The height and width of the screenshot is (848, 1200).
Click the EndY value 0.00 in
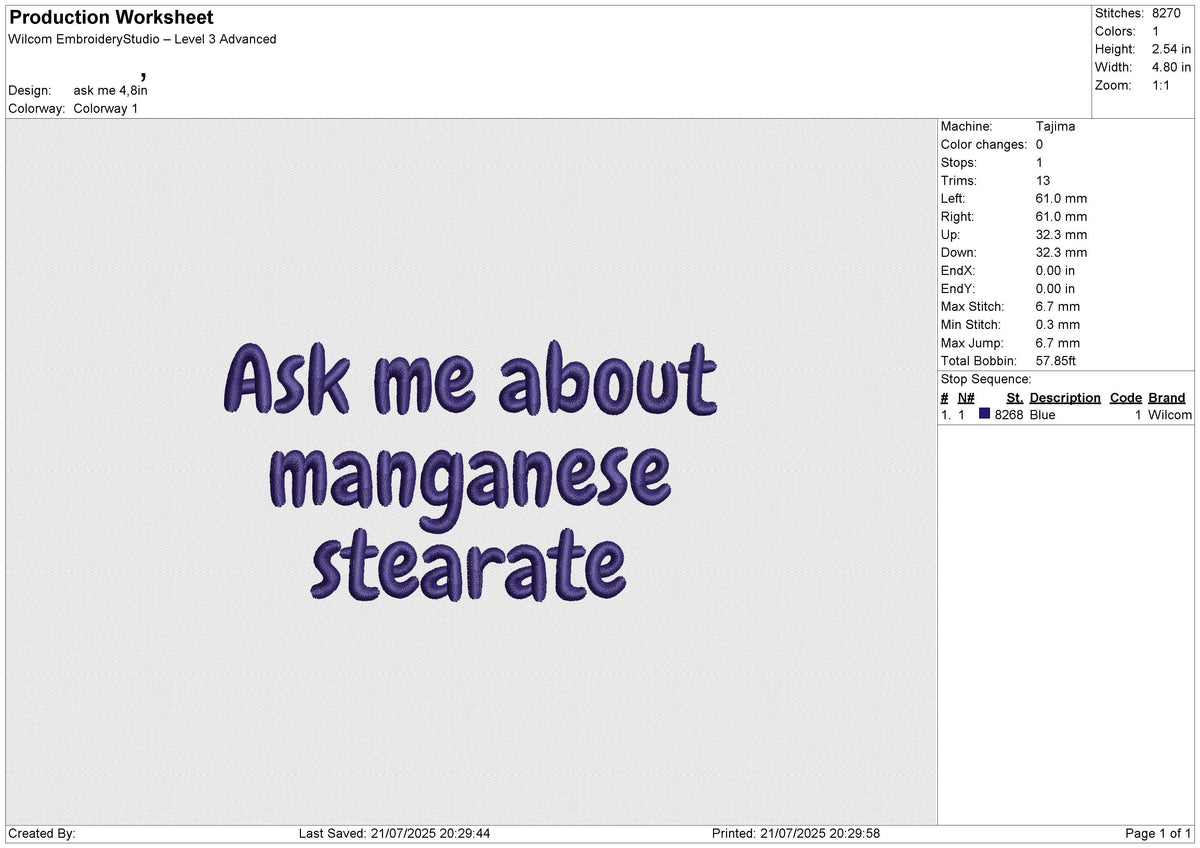point(1056,288)
